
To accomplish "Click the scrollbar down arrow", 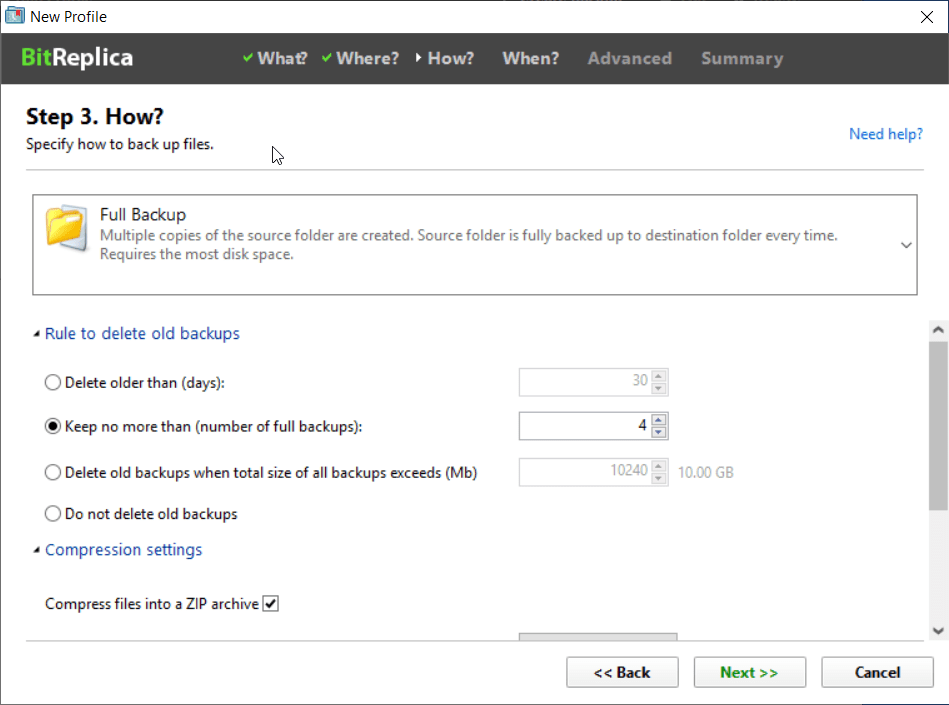I will tap(939, 631).
